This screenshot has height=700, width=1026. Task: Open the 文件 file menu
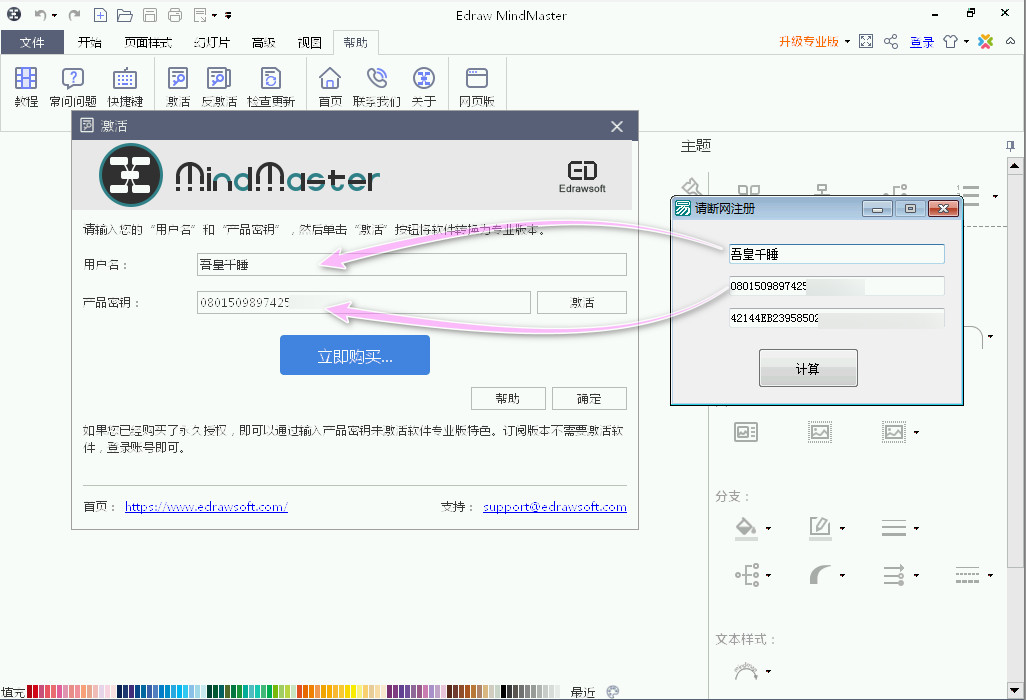pyautogui.click(x=32, y=43)
